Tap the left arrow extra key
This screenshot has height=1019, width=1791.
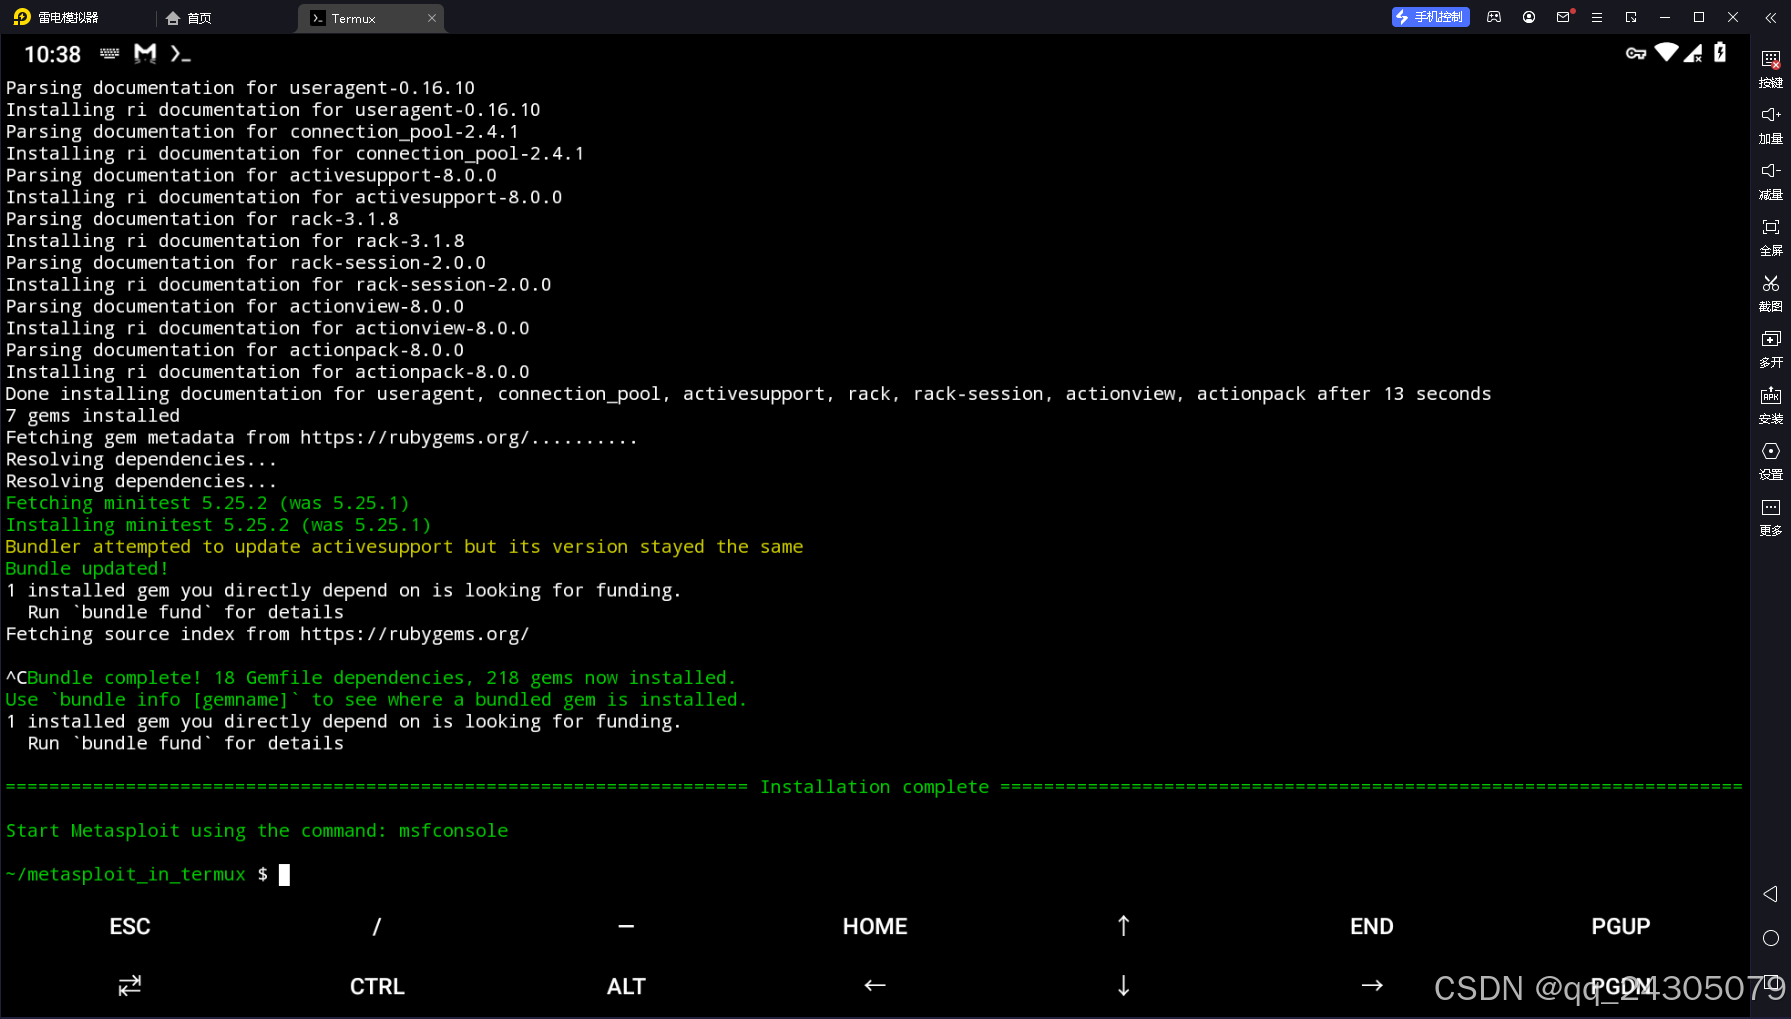[875, 986]
